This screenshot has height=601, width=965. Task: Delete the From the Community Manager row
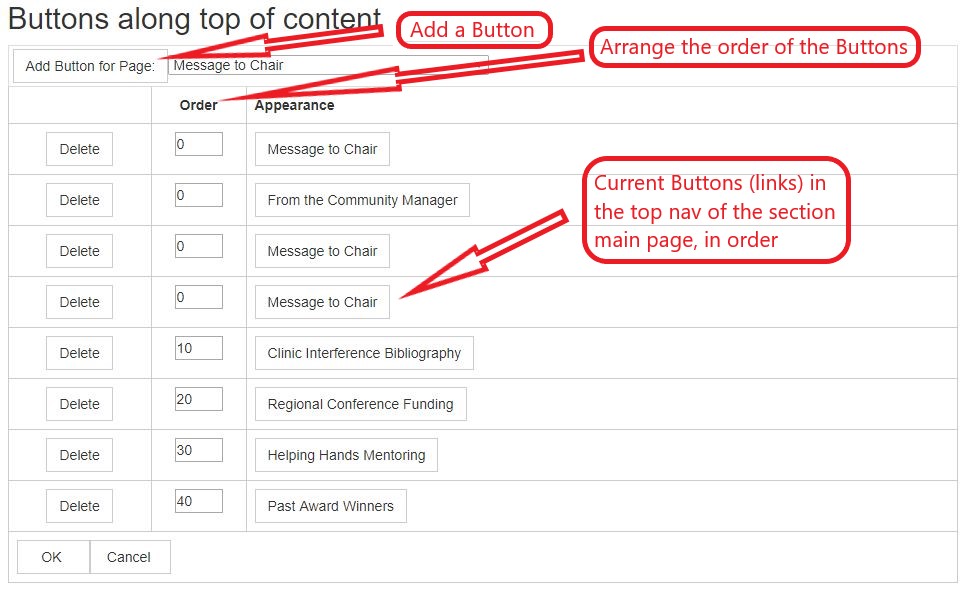(x=79, y=200)
